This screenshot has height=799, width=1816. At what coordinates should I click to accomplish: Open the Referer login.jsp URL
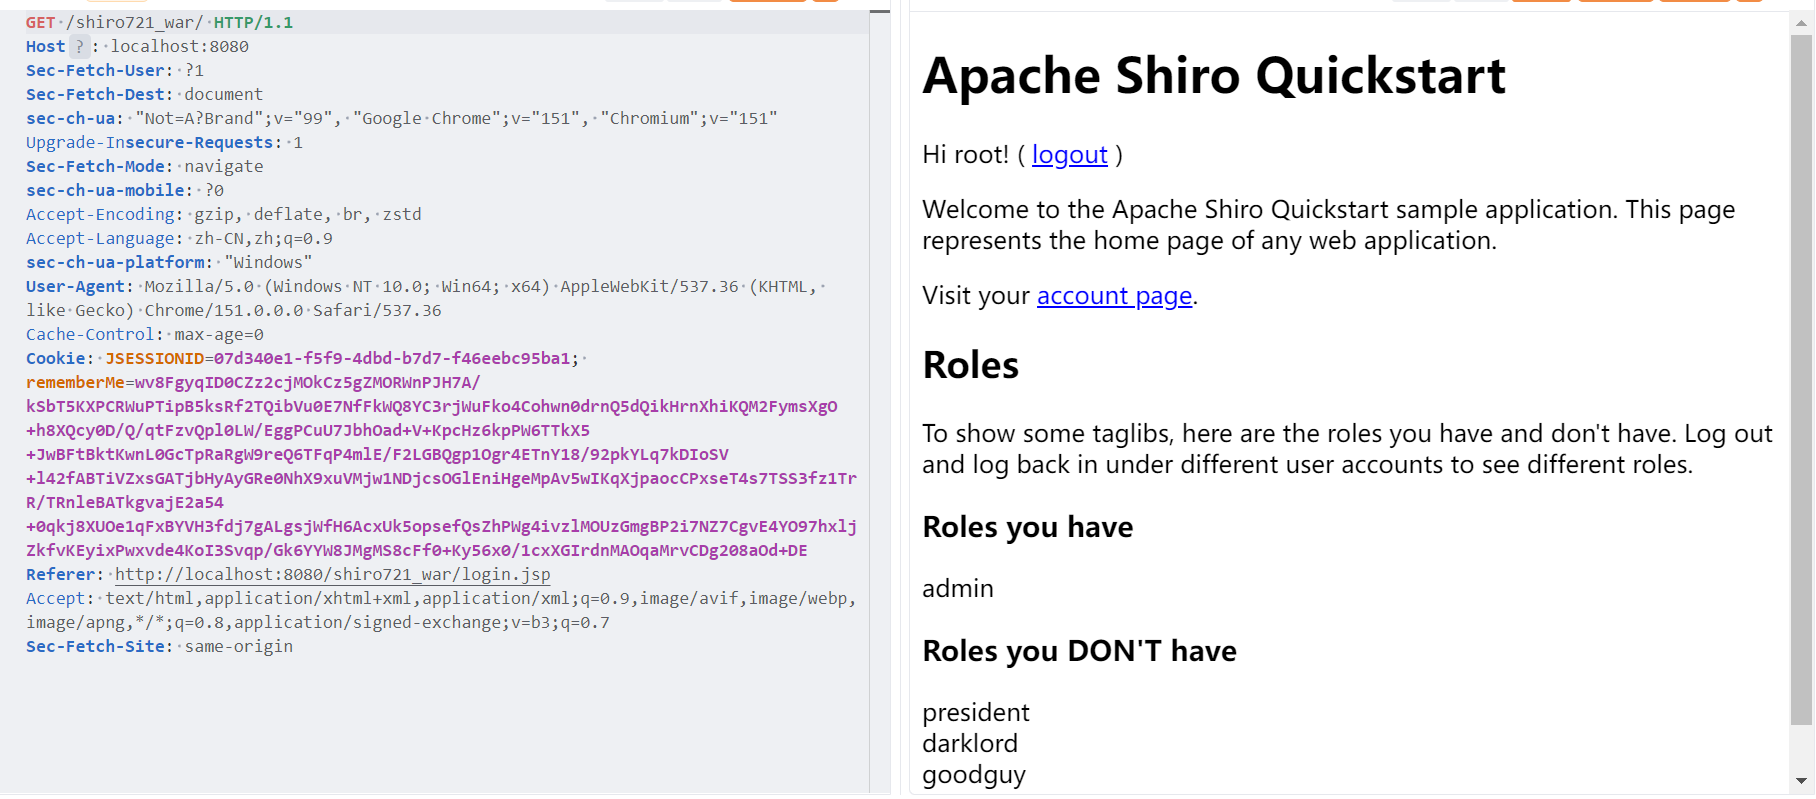click(332, 575)
